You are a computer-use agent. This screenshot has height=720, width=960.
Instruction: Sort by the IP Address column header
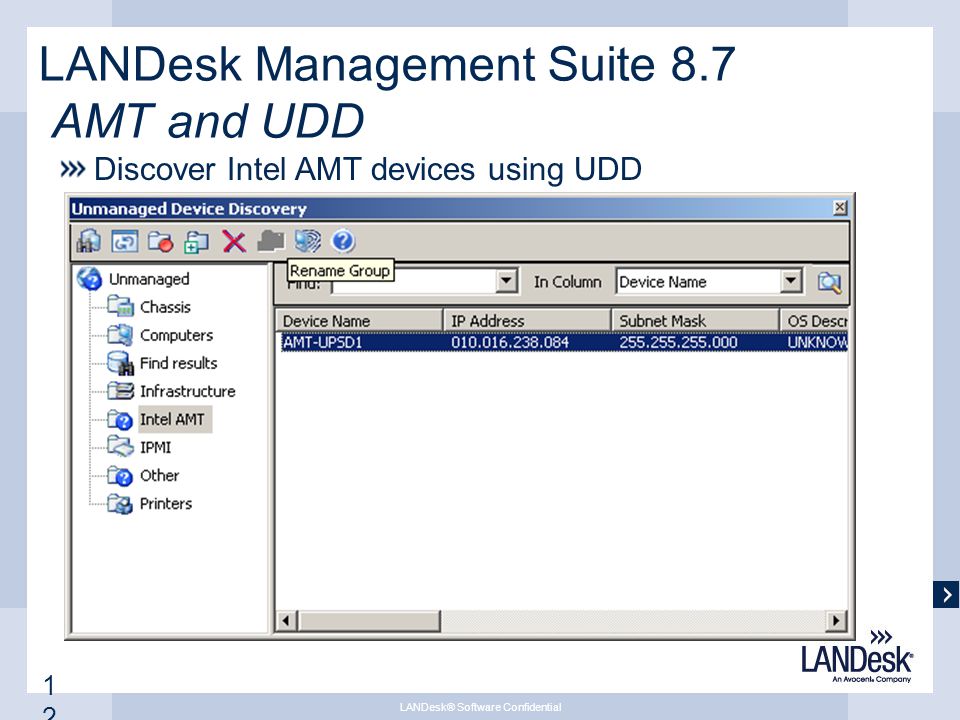(527, 321)
